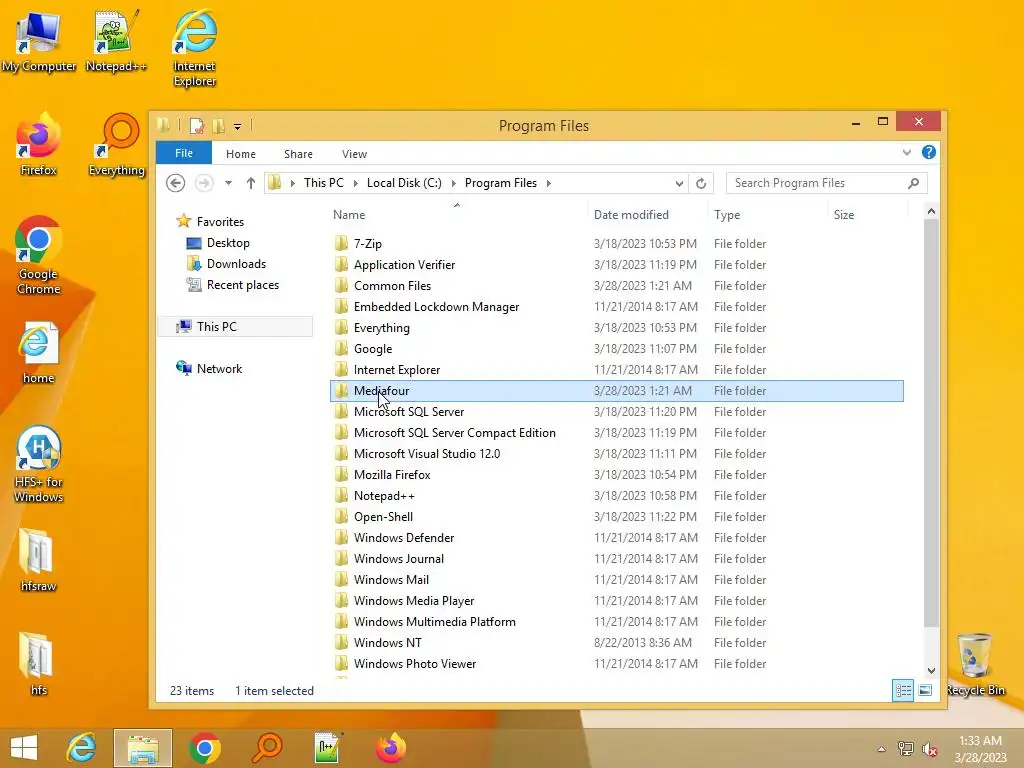
Task: Launch Everything search from the taskbar
Action: click(x=267, y=748)
